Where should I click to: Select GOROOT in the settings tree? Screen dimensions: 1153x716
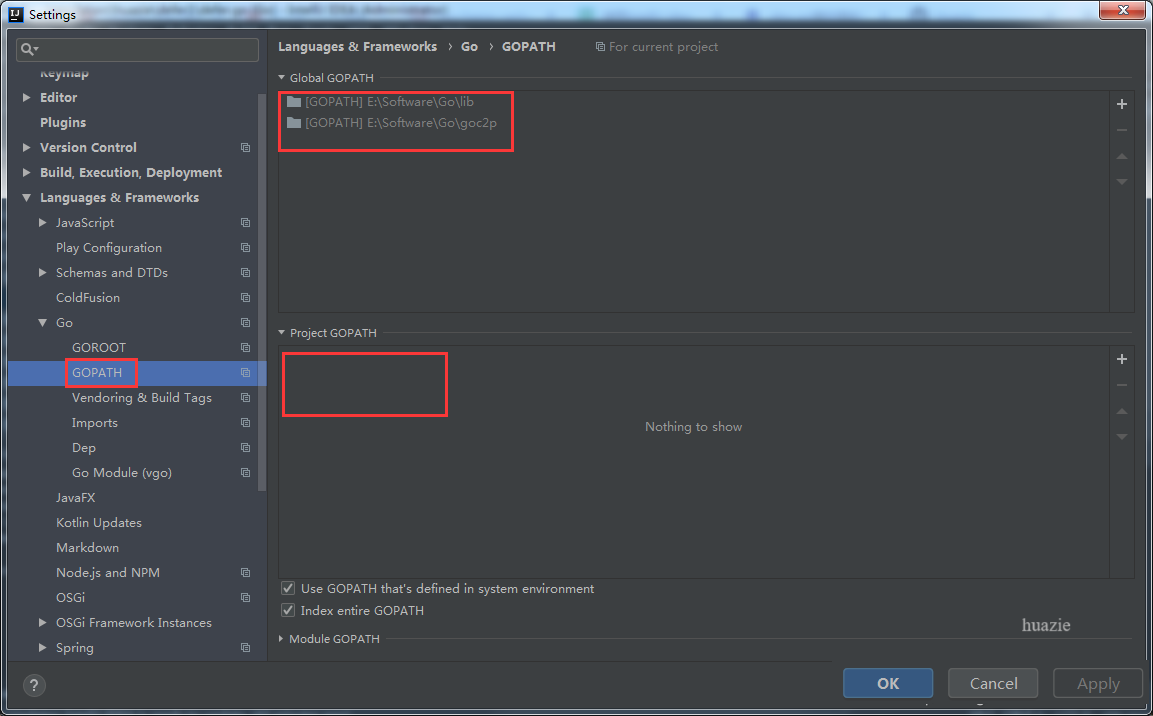click(99, 348)
